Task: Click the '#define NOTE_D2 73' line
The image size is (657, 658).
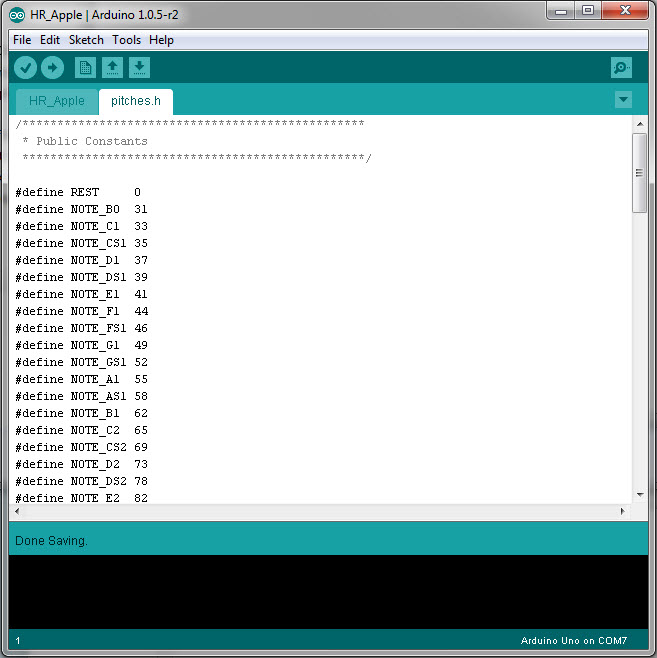Action: (81, 464)
